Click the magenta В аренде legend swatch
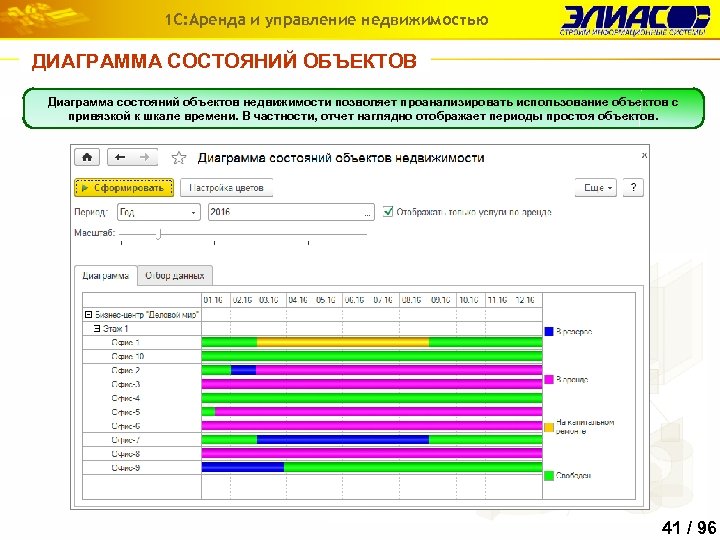The image size is (720, 540). click(549, 379)
